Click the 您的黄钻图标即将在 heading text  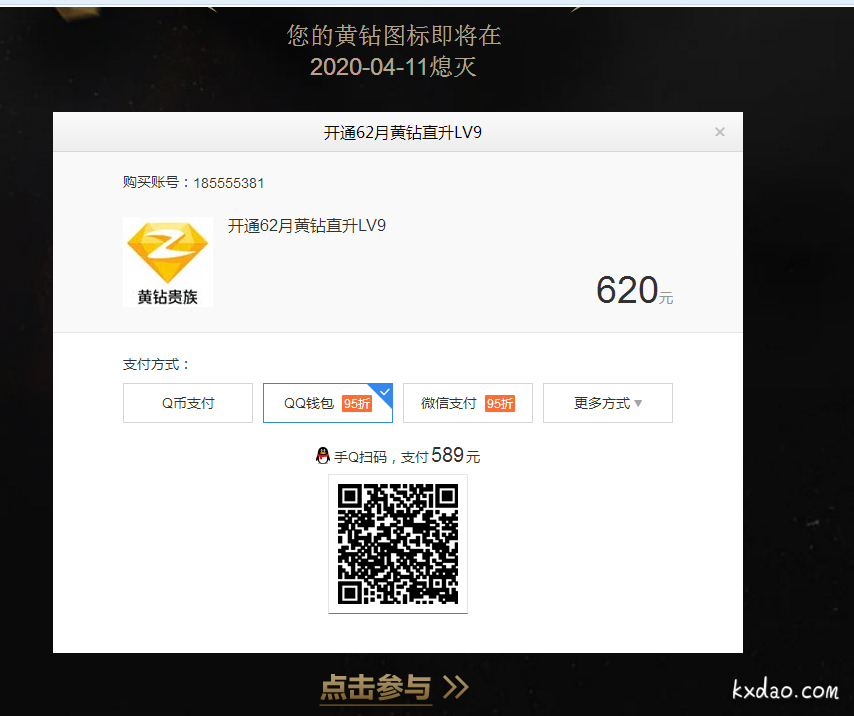pyautogui.click(x=394, y=35)
